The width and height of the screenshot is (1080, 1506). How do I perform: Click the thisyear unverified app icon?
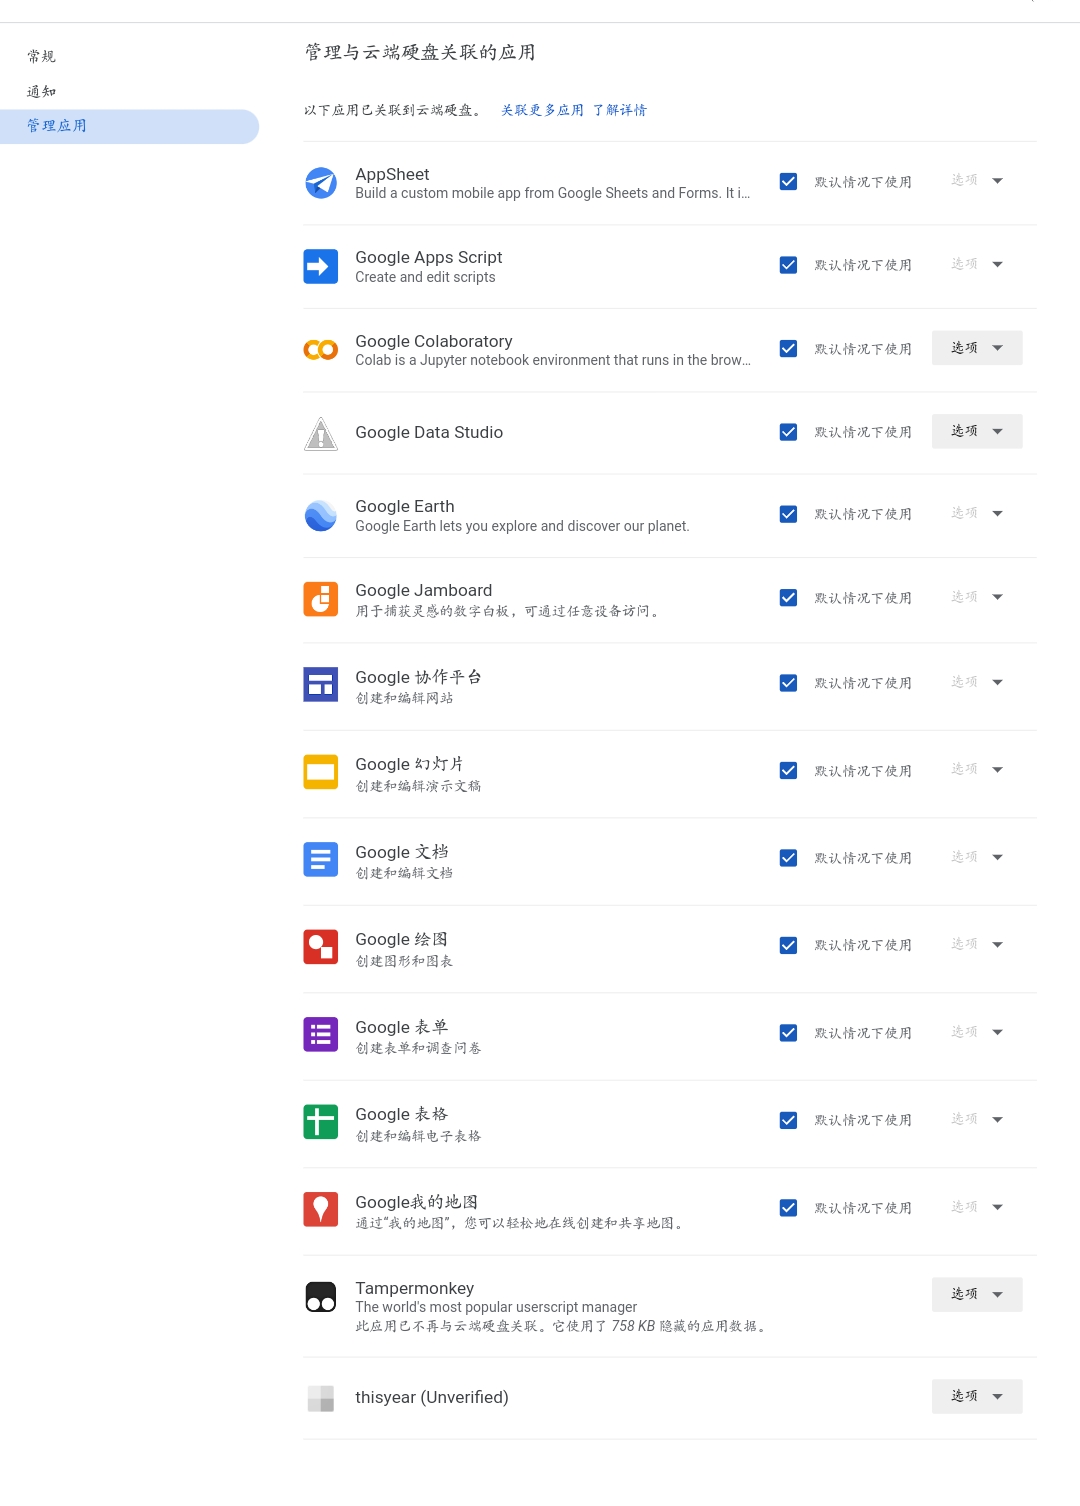click(x=321, y=1398)
